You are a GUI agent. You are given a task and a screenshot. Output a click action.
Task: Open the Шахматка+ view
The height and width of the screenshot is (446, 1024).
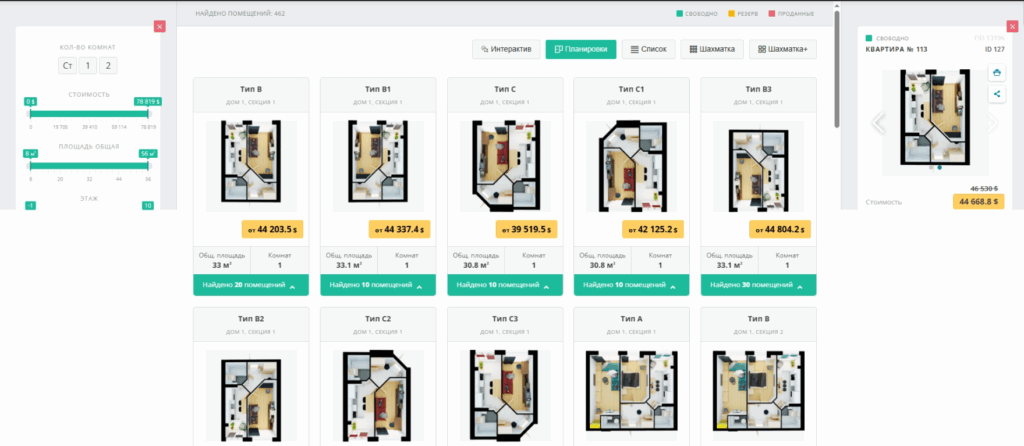point(783,49)
